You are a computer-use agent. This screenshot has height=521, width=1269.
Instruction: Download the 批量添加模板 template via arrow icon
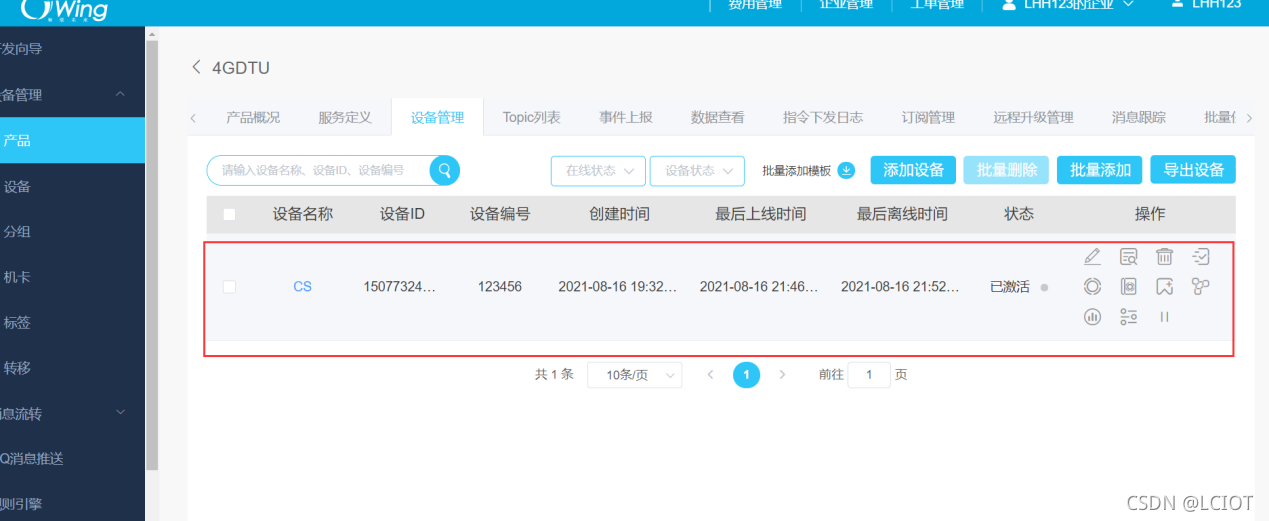(846, 170)
